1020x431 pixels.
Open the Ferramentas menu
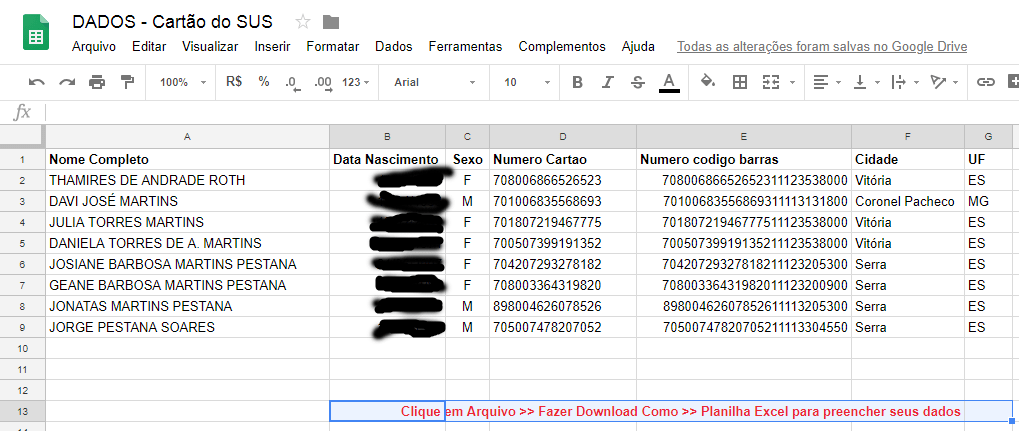465,46
